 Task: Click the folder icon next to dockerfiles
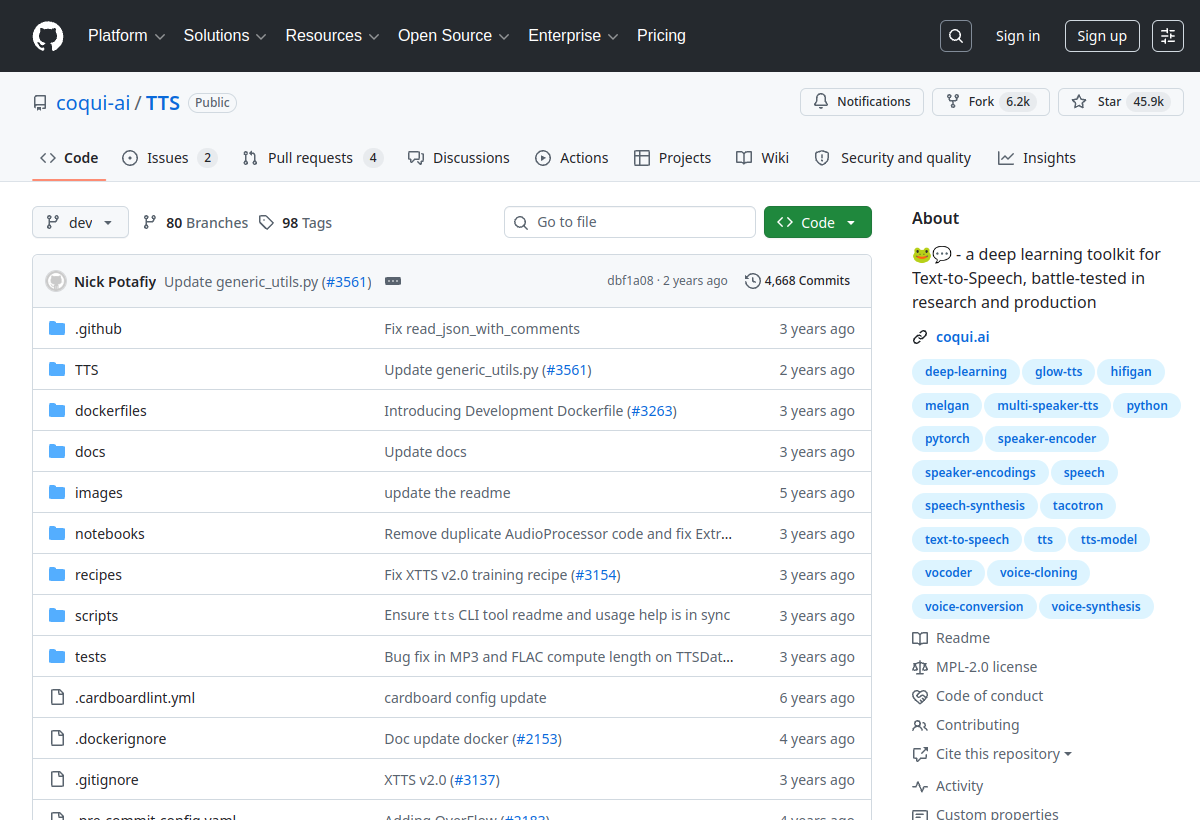57,411
